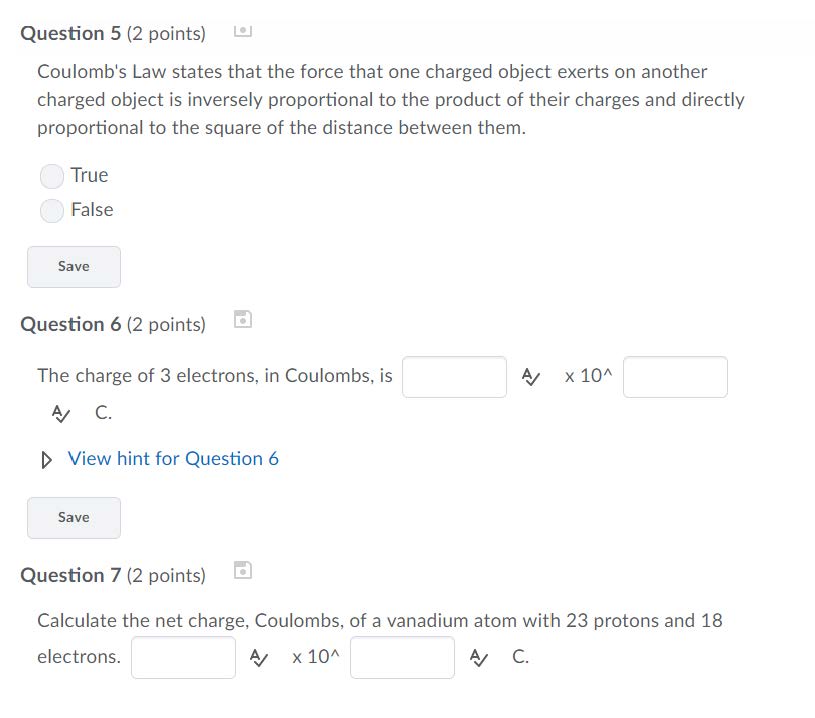815x718 pixels.
Task: Focus the Question 7 coefficient input box
Action: tap(184, 658)
